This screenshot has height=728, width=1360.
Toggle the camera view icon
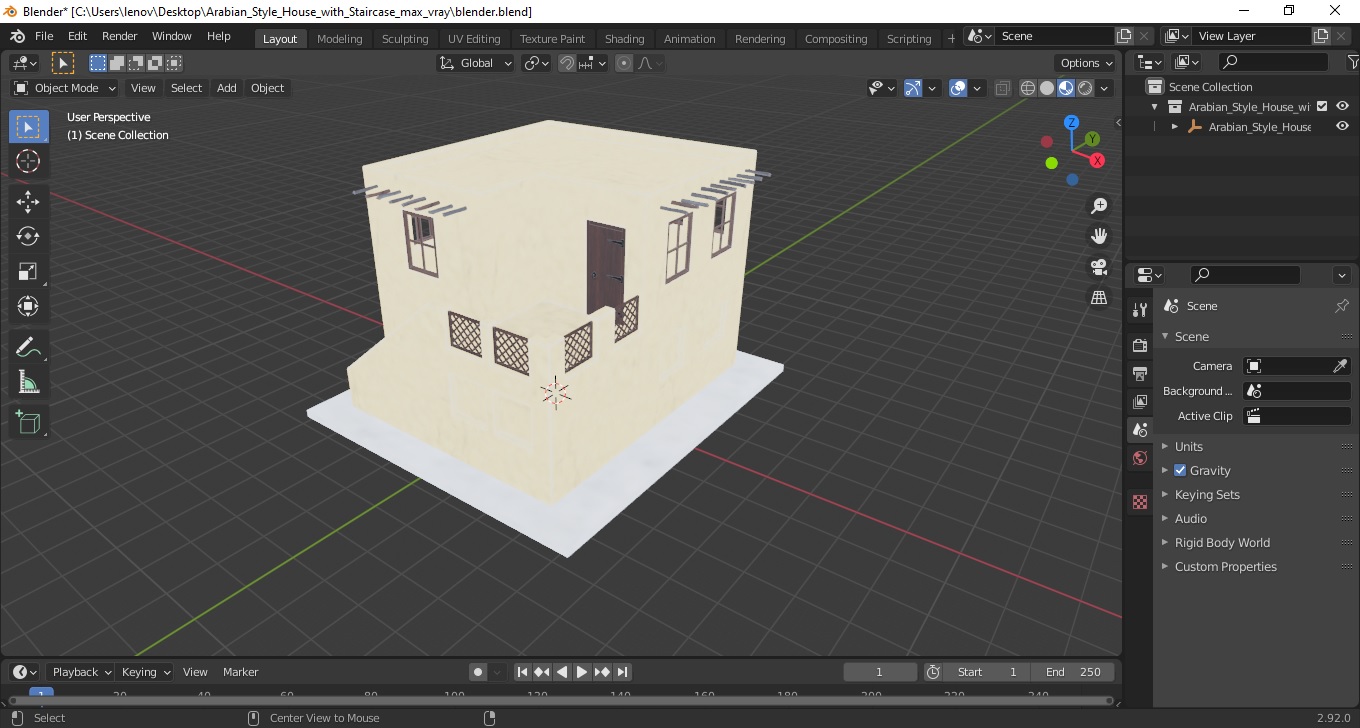(1099, 267)
